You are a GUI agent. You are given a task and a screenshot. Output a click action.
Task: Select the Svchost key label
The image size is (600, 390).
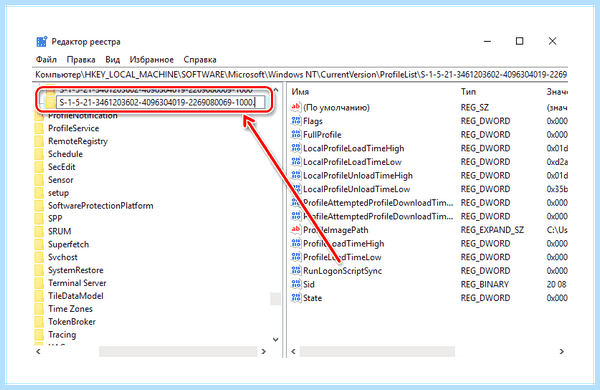[63, 257]
